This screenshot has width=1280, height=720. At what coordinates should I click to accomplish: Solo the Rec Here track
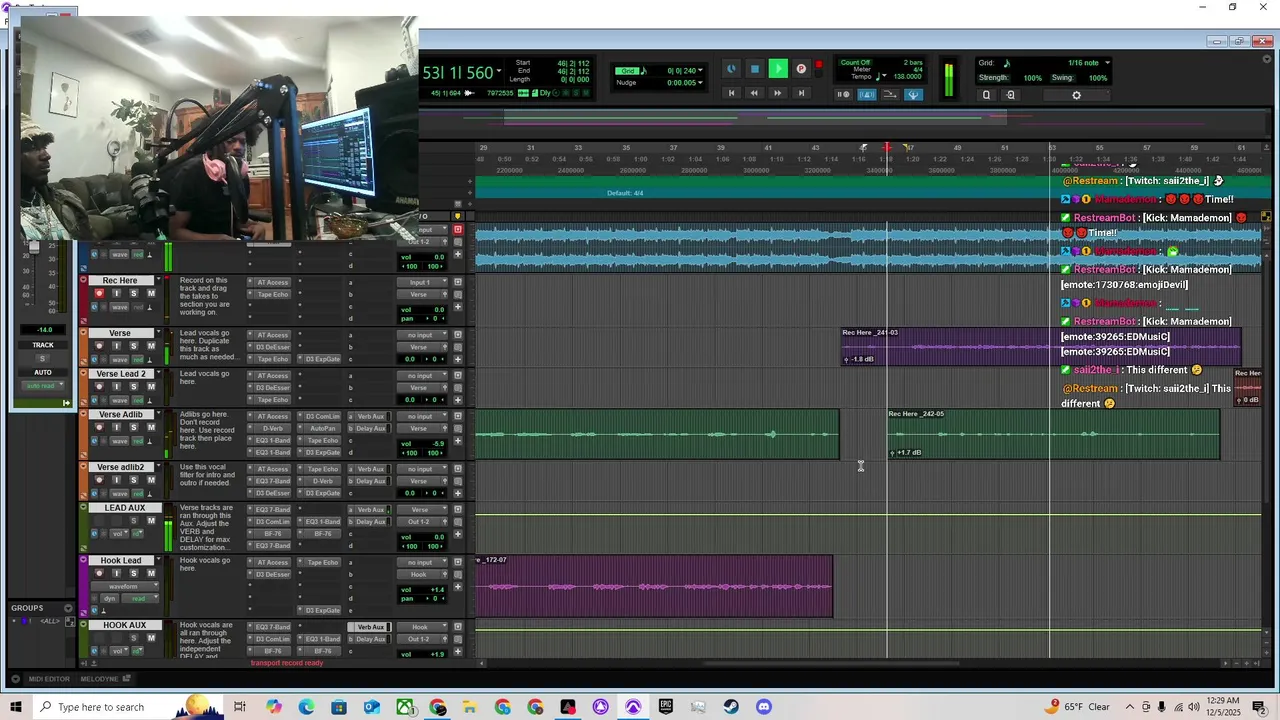(x=134, y=293)
